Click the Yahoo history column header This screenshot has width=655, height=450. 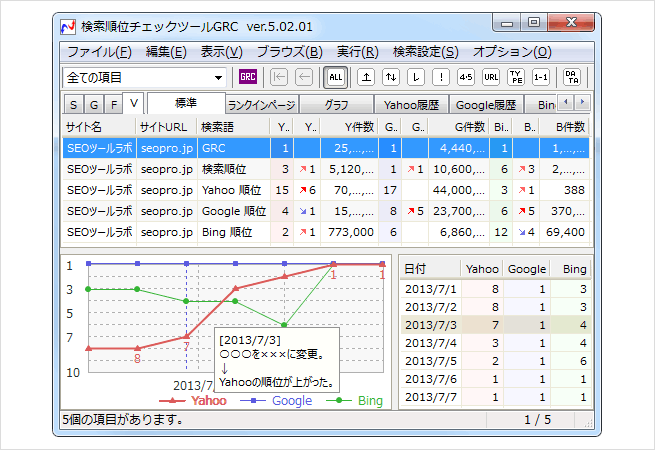click(482, 269)
